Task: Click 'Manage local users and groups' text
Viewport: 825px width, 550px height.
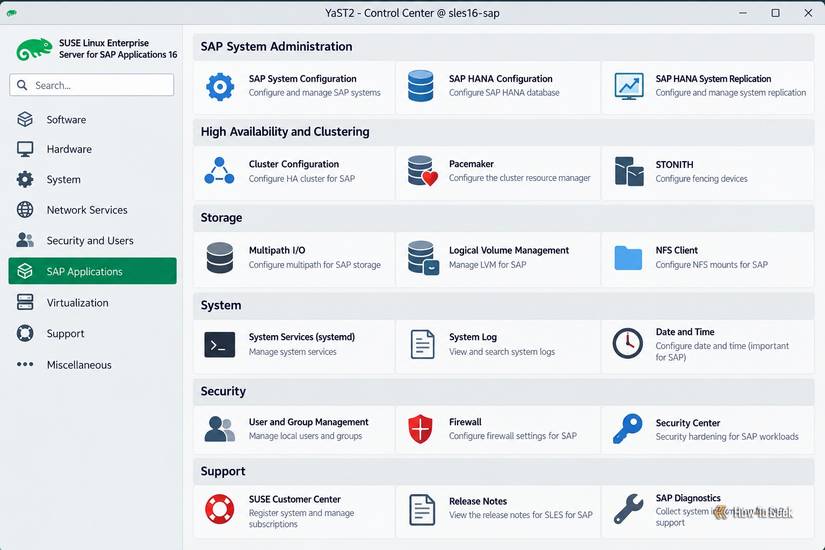Action: point(305,436)
